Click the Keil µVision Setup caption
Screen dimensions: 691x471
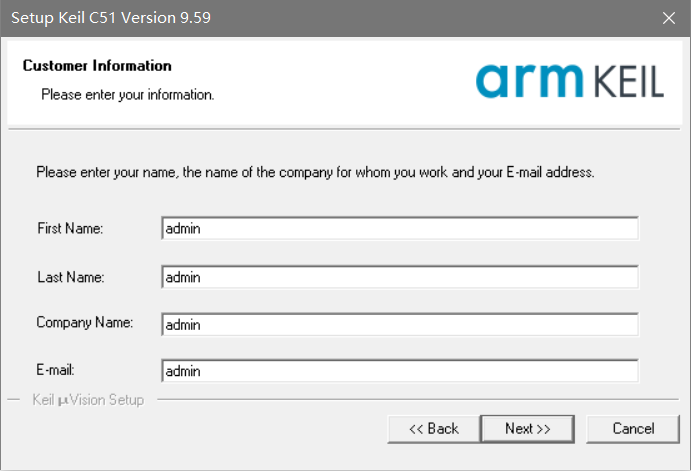click(88, 400)
